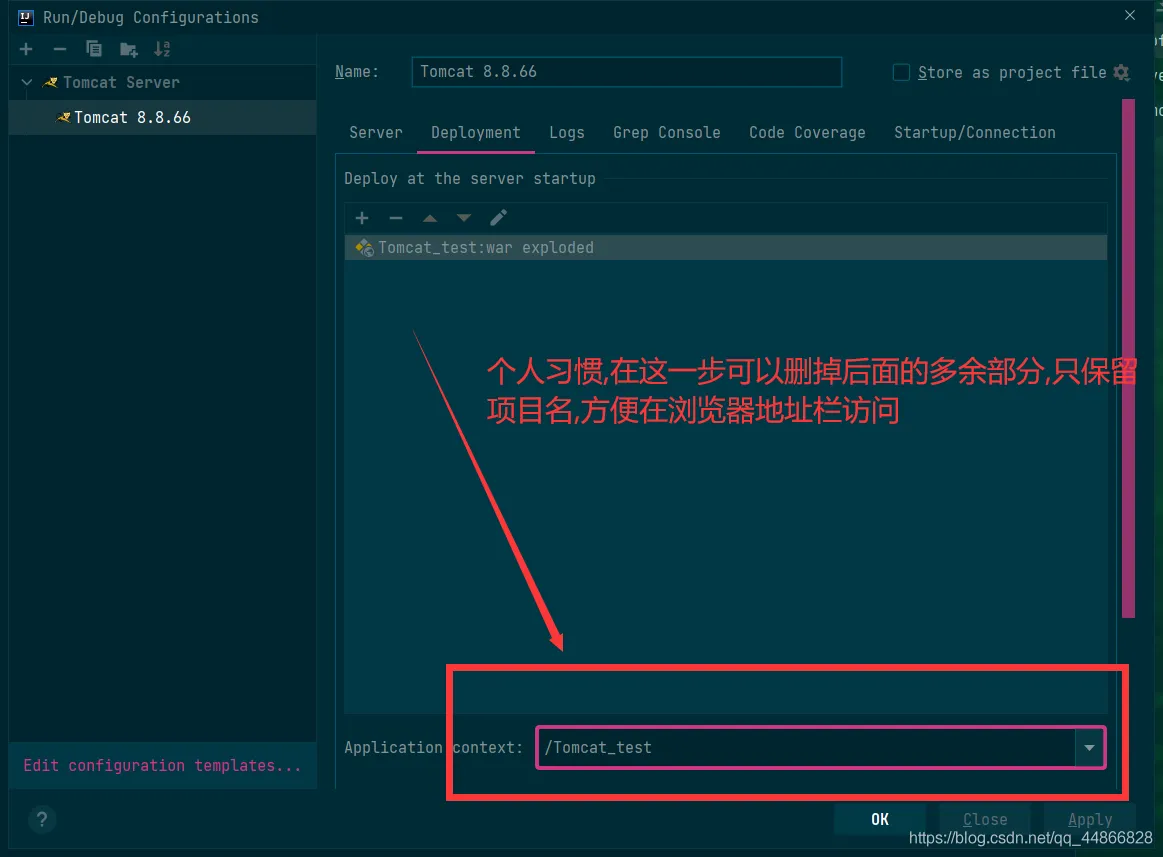Open the Startup/Connection tab
Viewport: 1163px width, 857px height.
[x=975, y=133]
